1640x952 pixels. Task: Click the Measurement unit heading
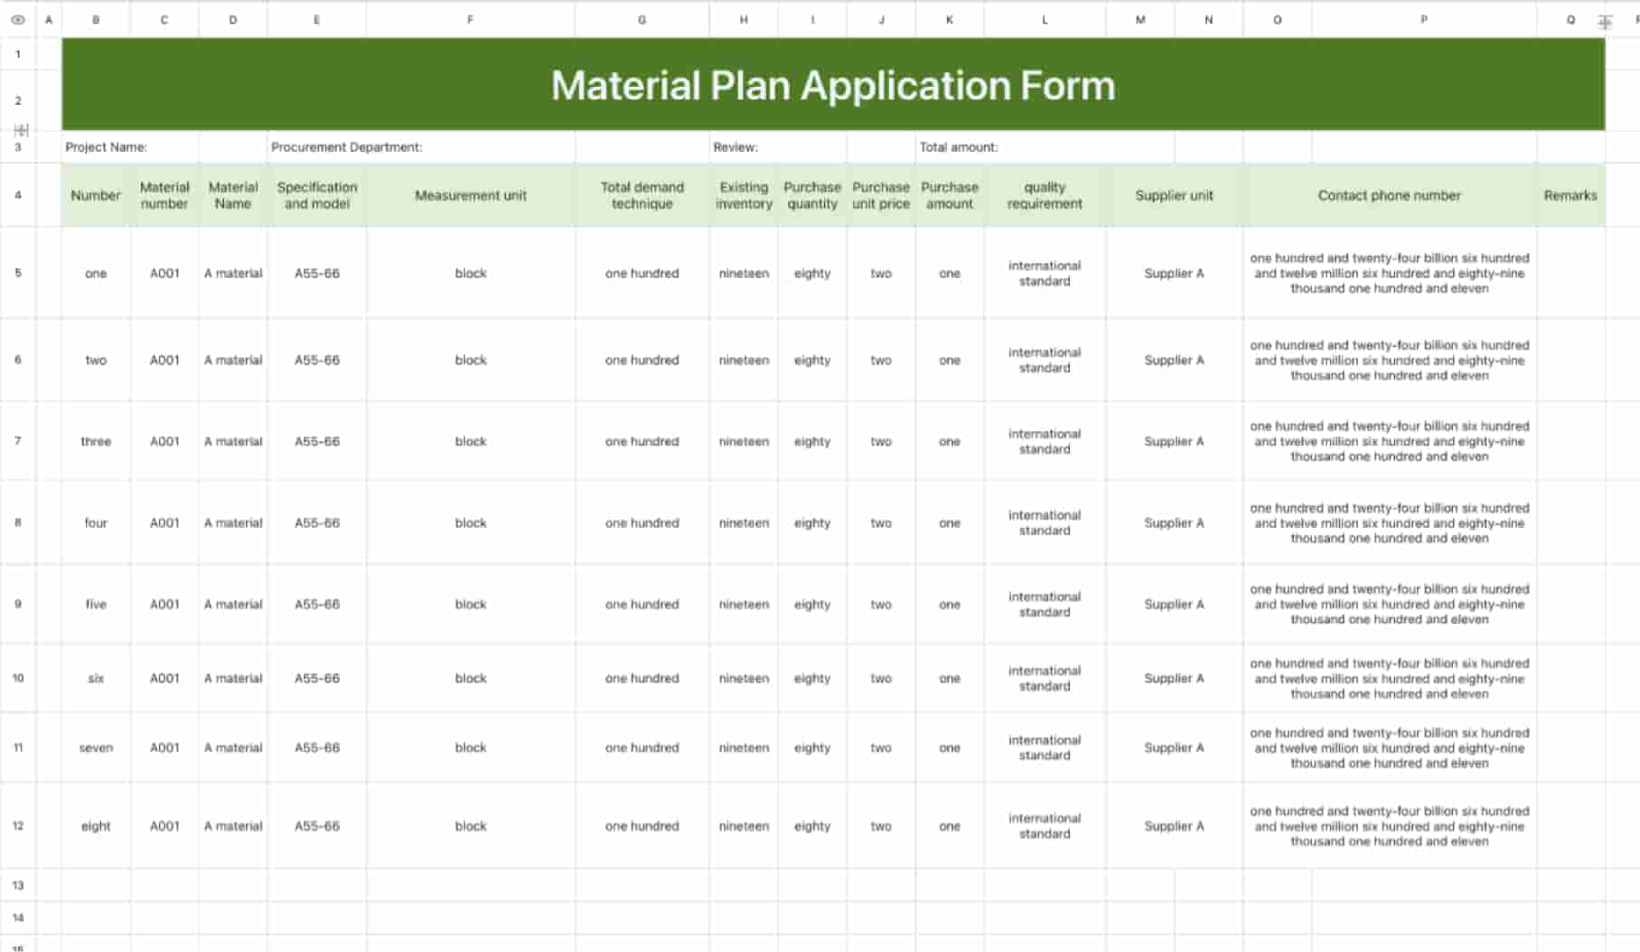470,195
